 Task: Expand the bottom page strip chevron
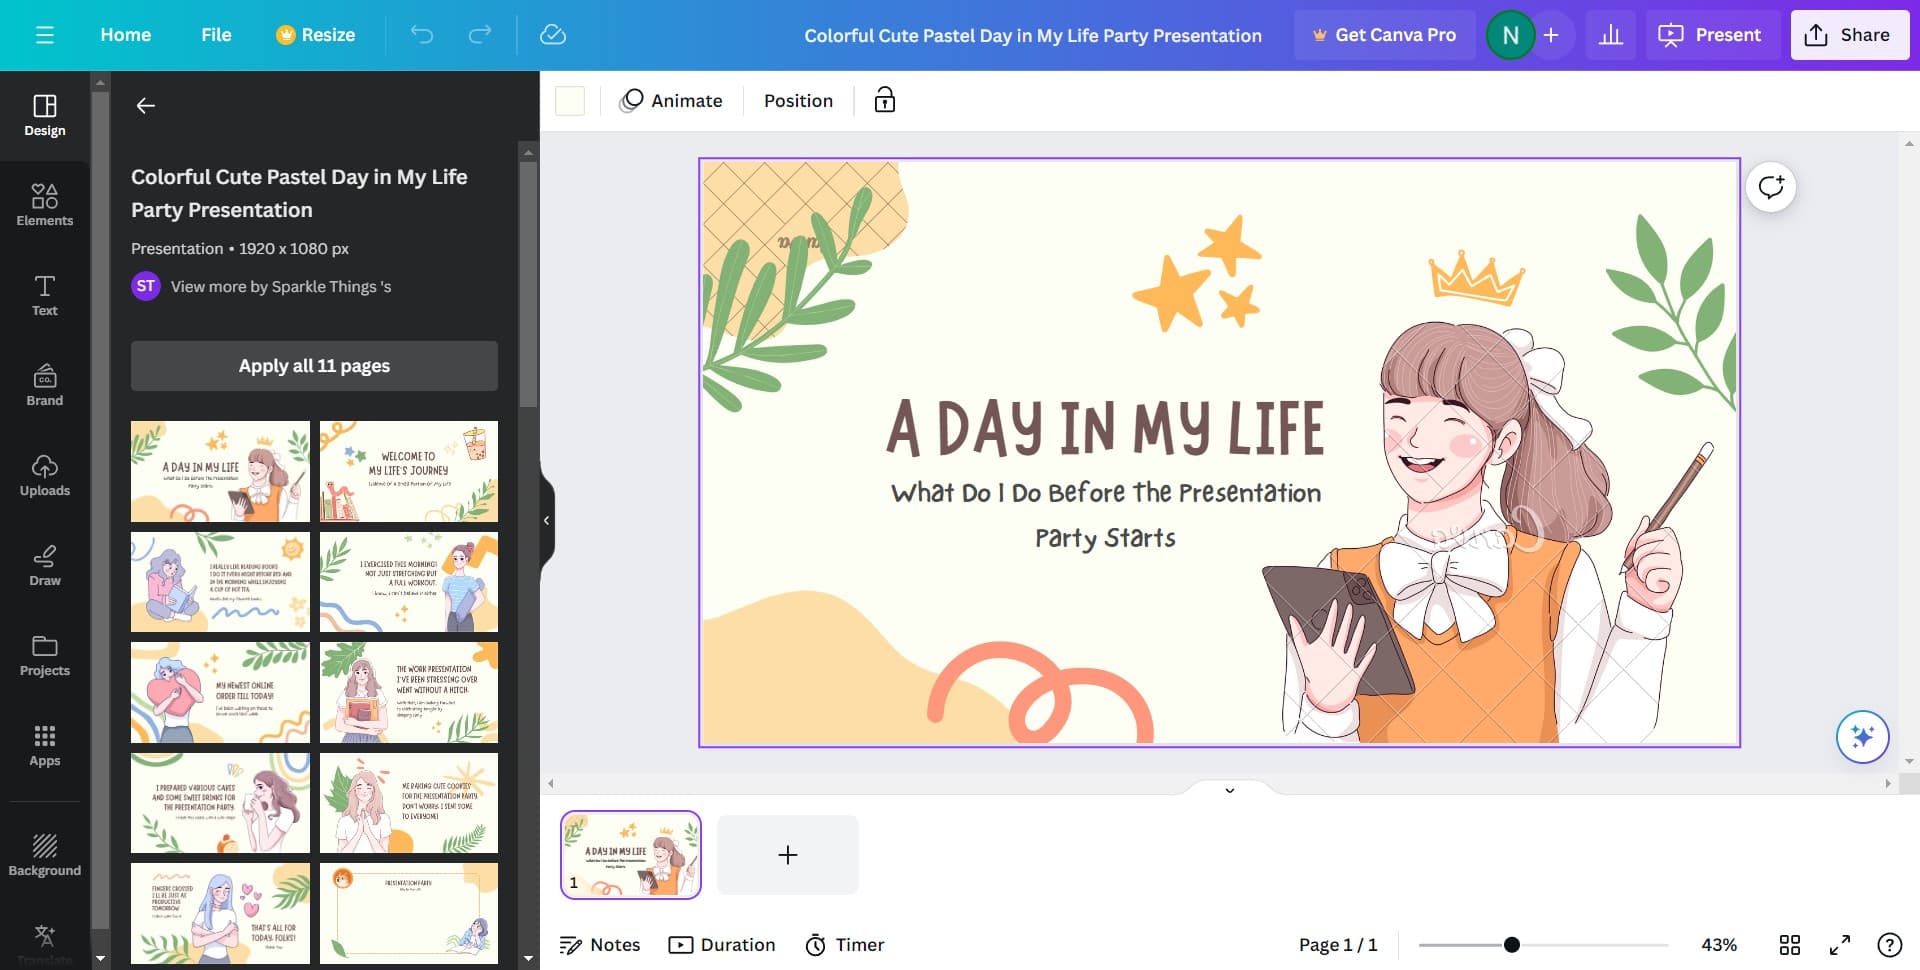pos(1229,790)
